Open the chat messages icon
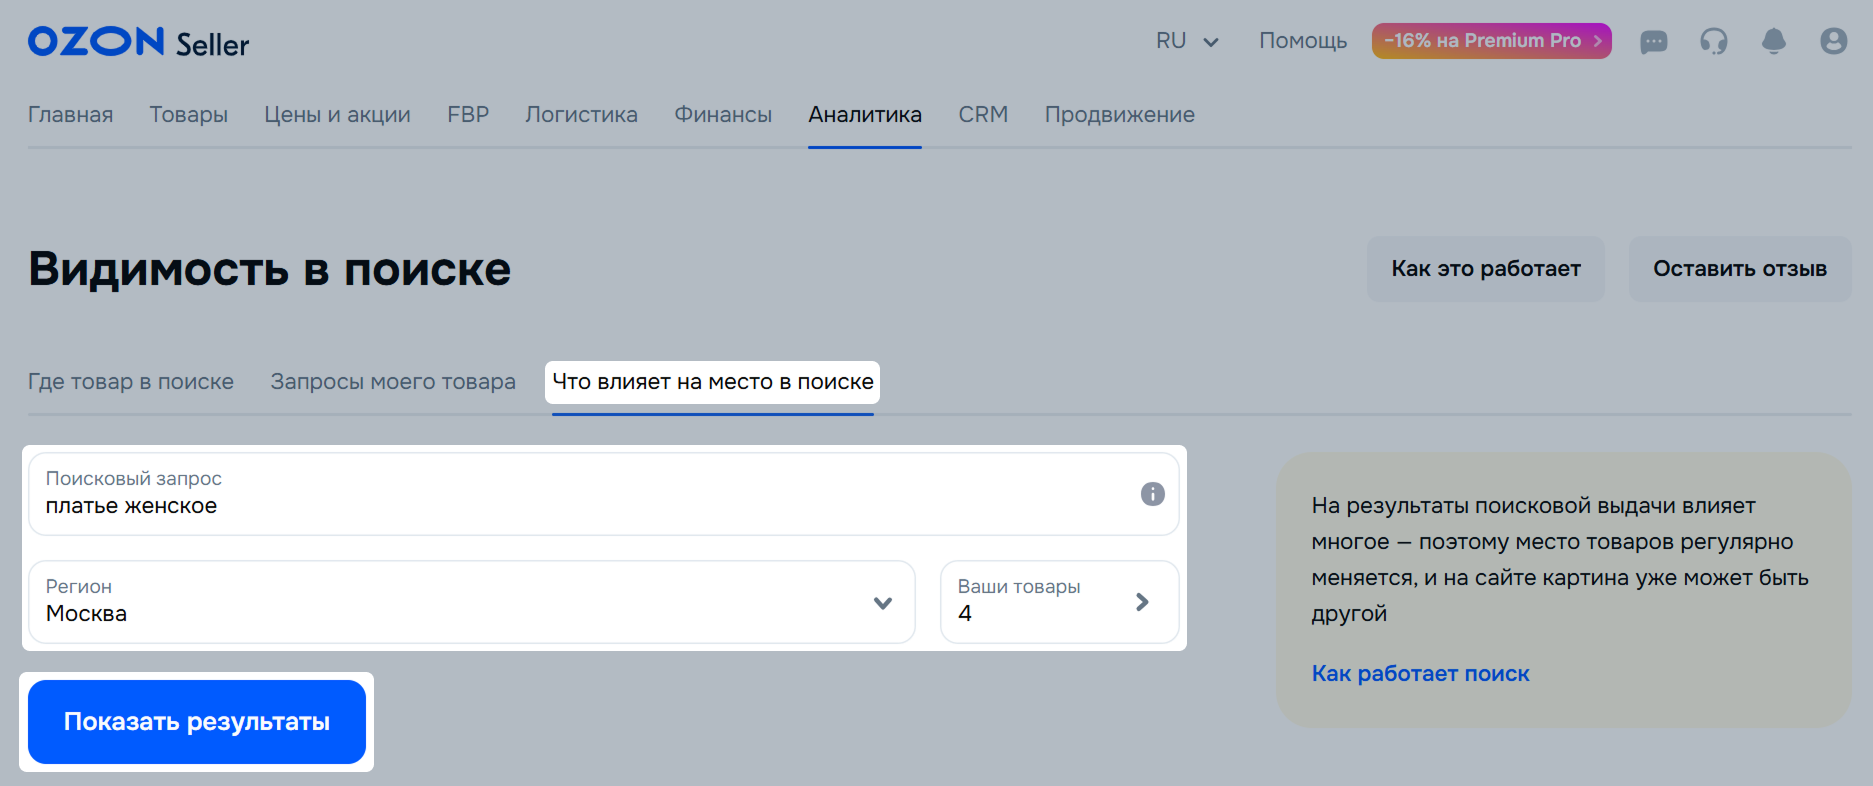Screen dimensions: 1873x786 [1653, 41]
